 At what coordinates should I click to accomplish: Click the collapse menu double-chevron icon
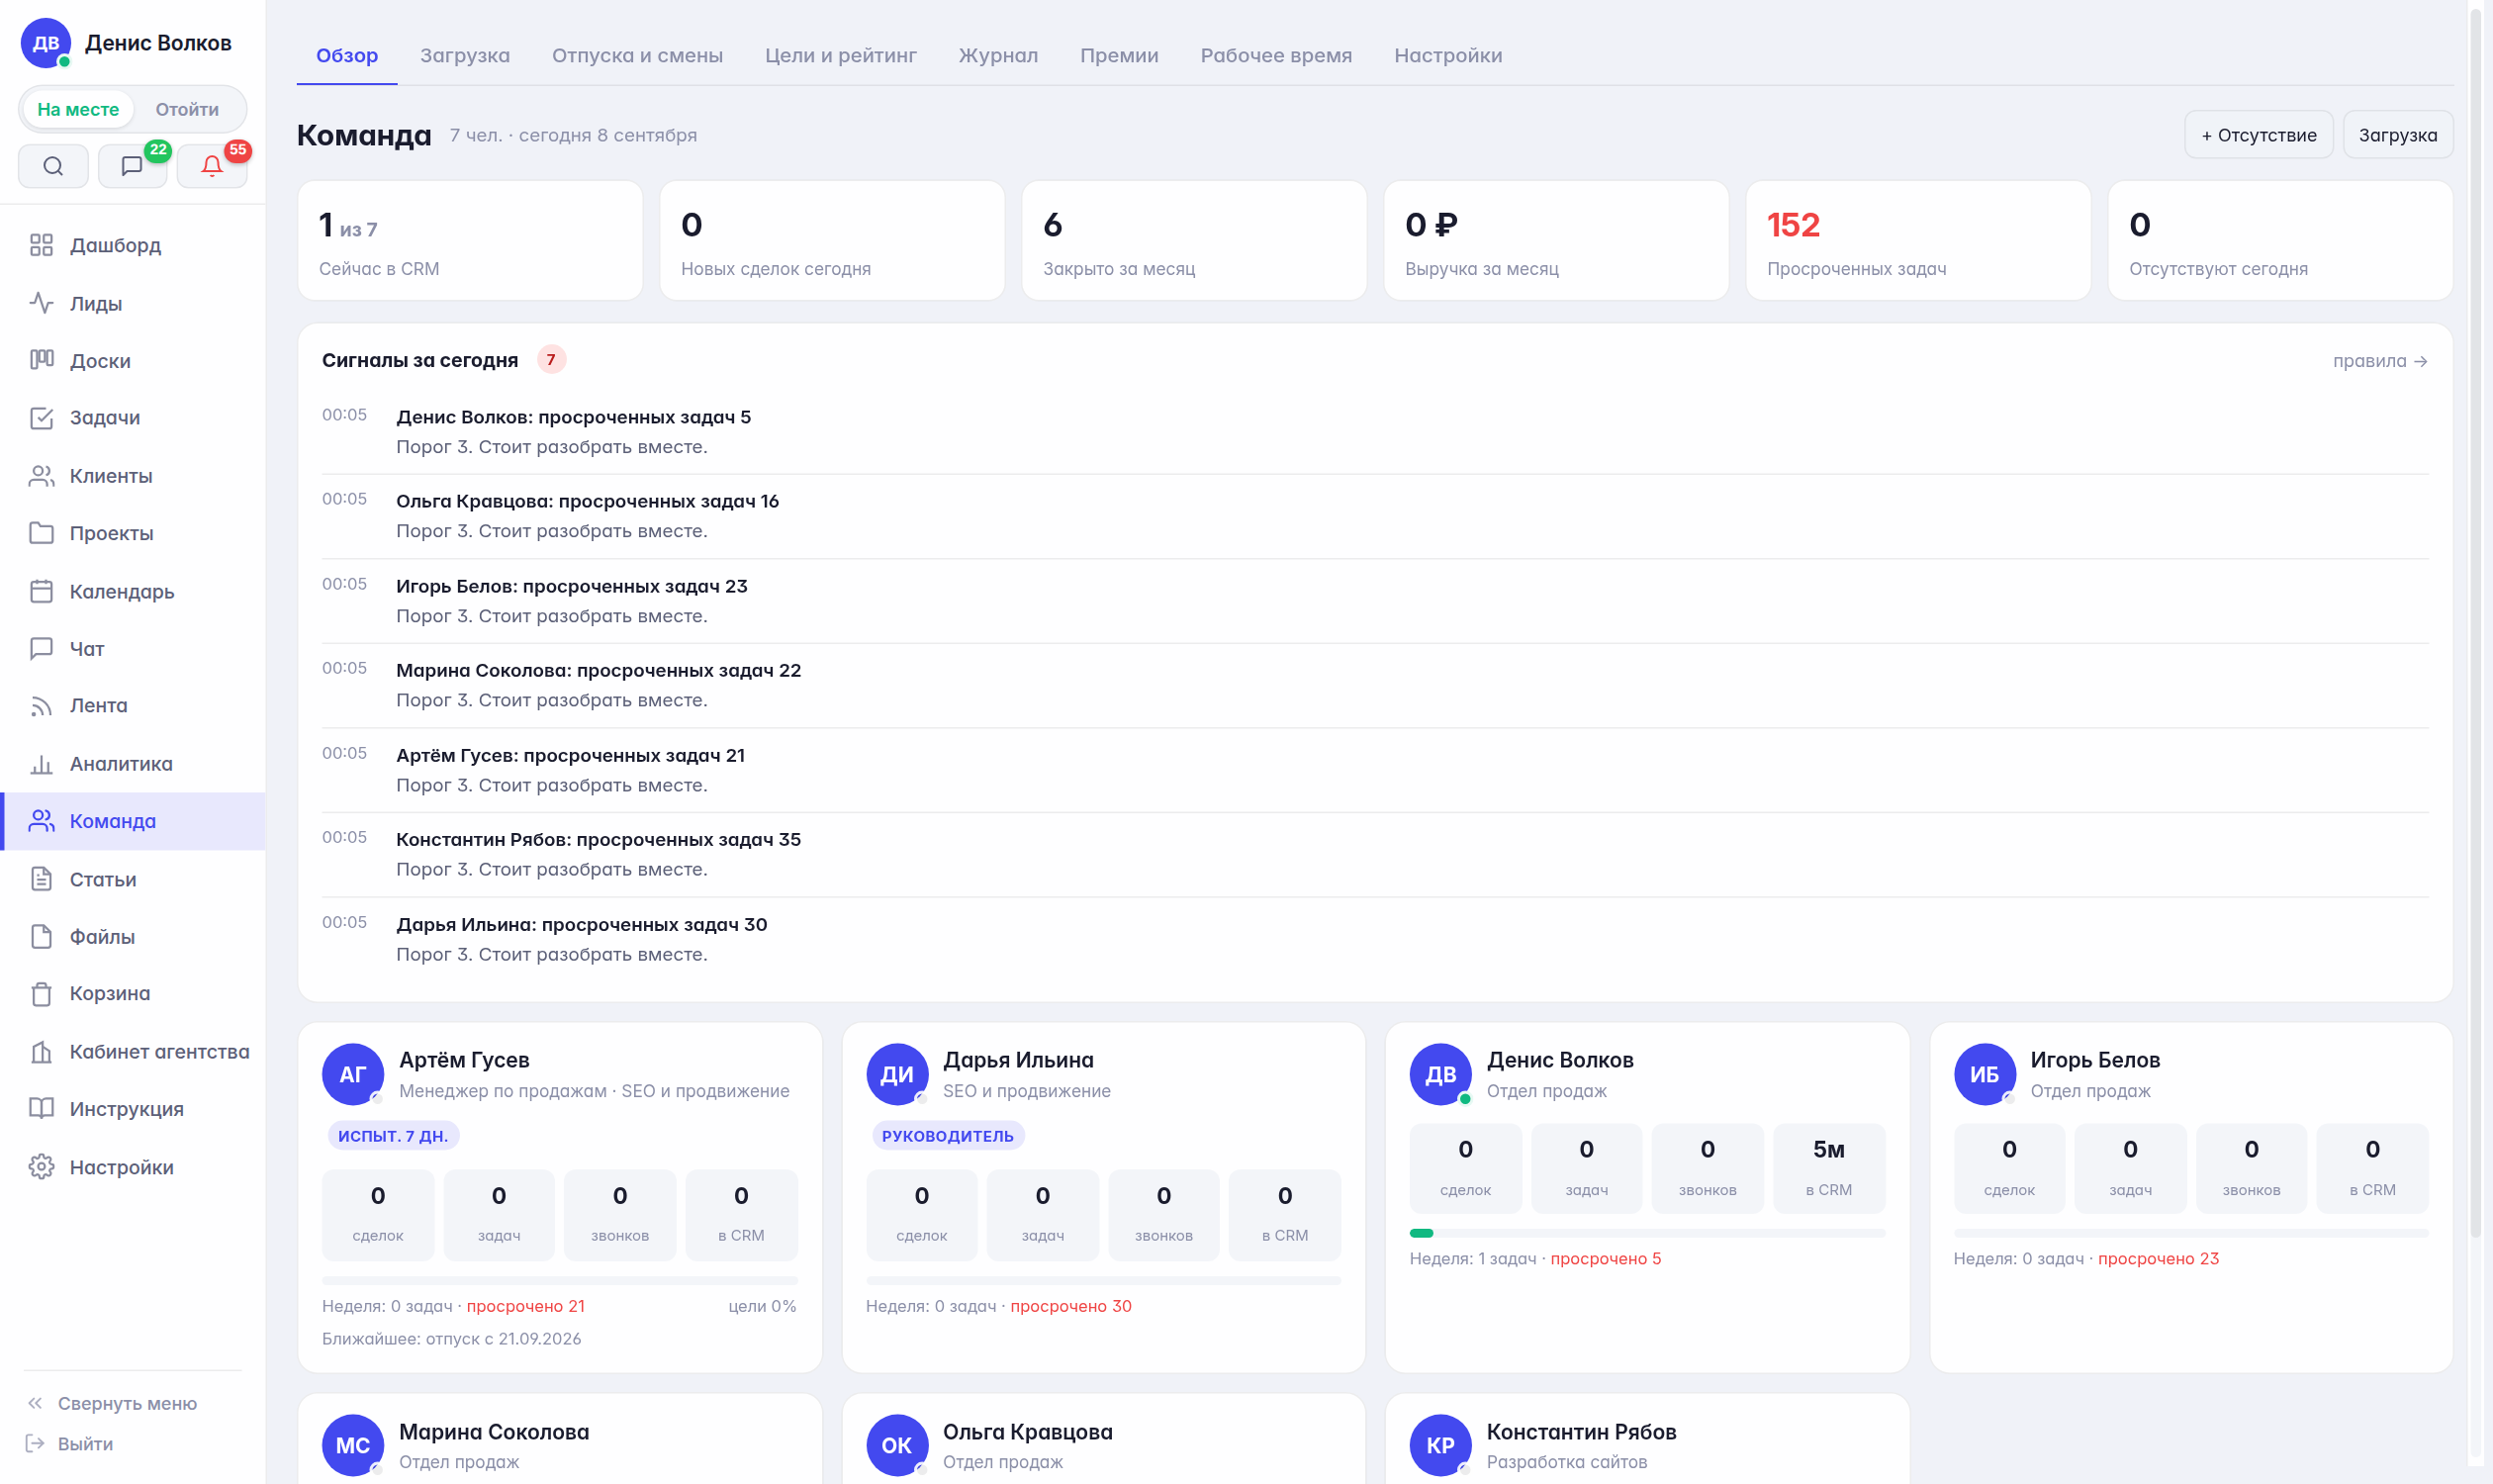click(36, 1403)
